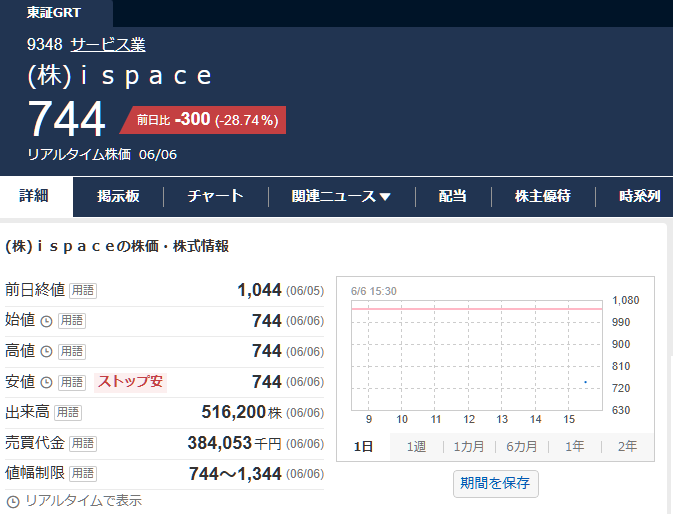Click the stock code 9348
The width and height of the screenshot is (673, 514).
coord(45,45)
